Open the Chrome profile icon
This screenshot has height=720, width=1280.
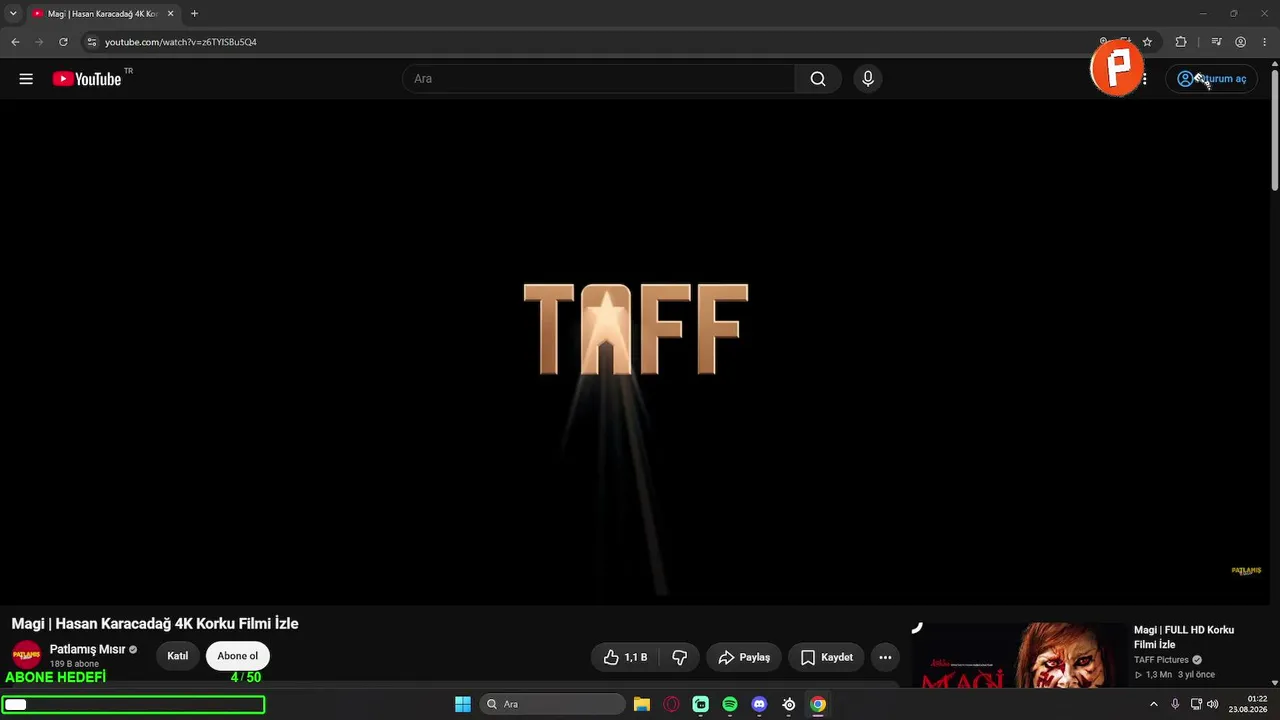(x=1240, y=42)
